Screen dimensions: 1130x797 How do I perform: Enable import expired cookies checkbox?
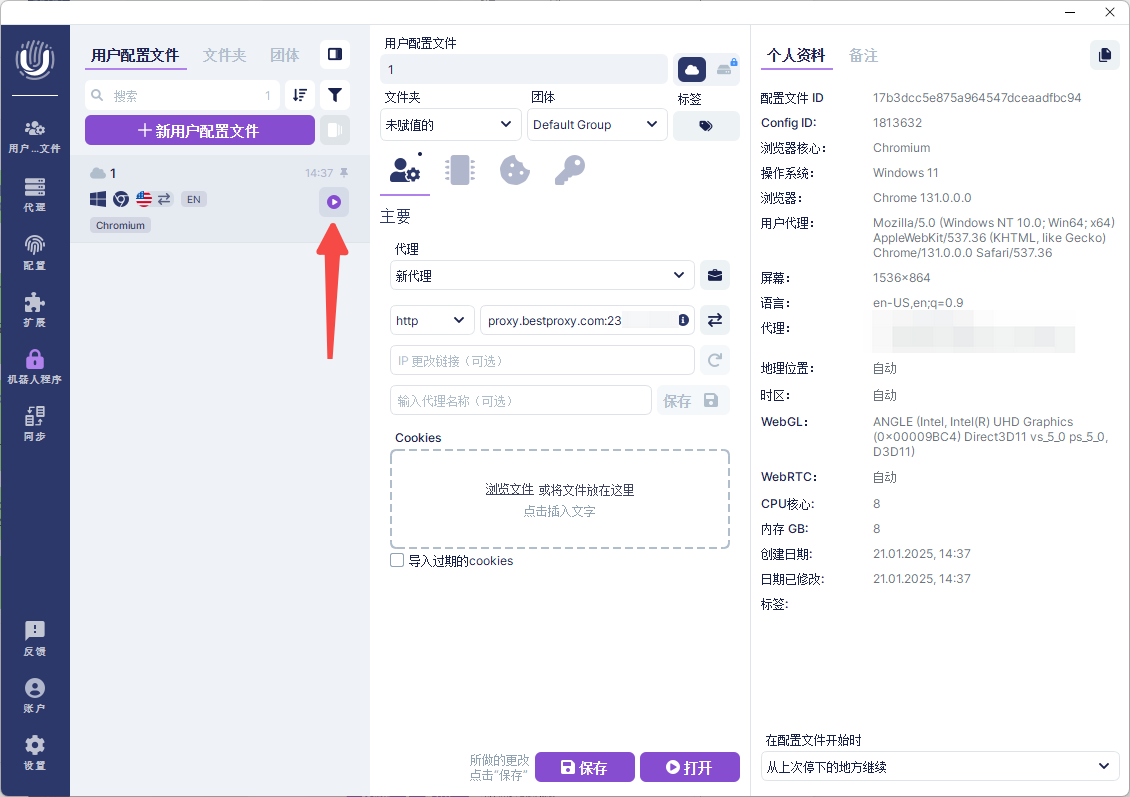(397, 561)
